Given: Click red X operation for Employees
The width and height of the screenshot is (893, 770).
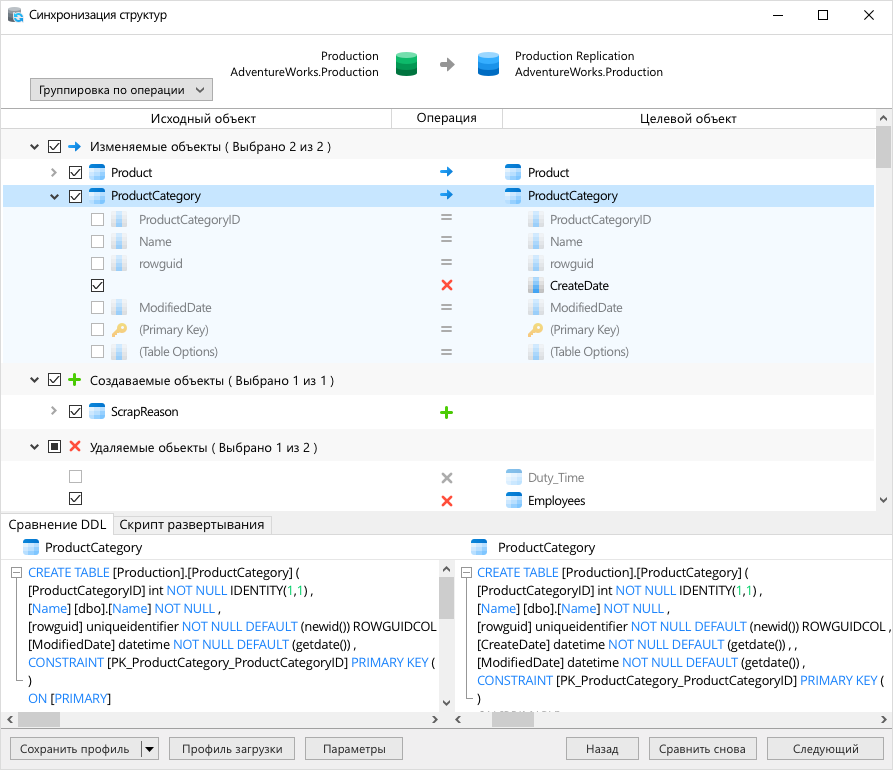Looking at the screenshot, I should (447, 501).
